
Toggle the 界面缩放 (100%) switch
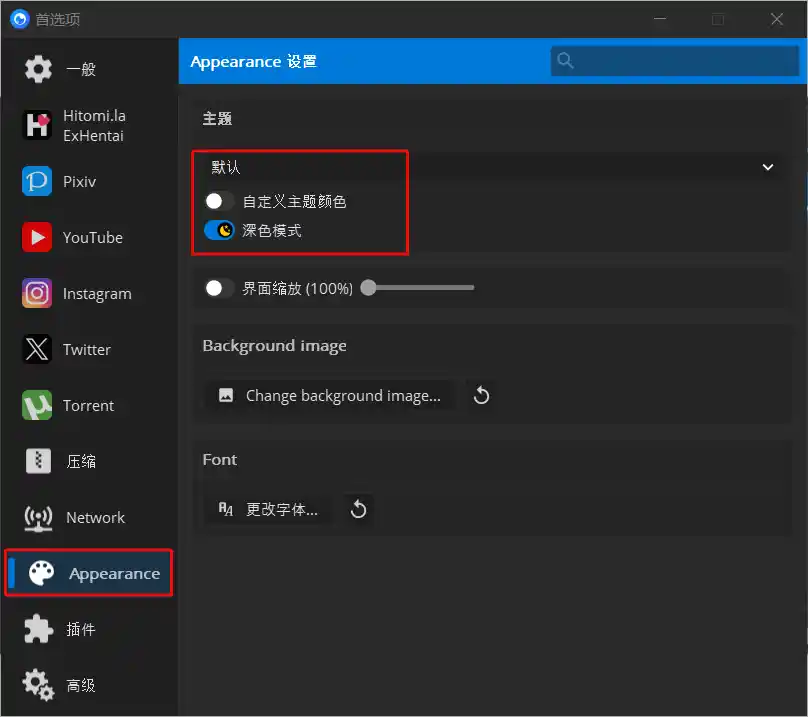(x=219, y=288)
